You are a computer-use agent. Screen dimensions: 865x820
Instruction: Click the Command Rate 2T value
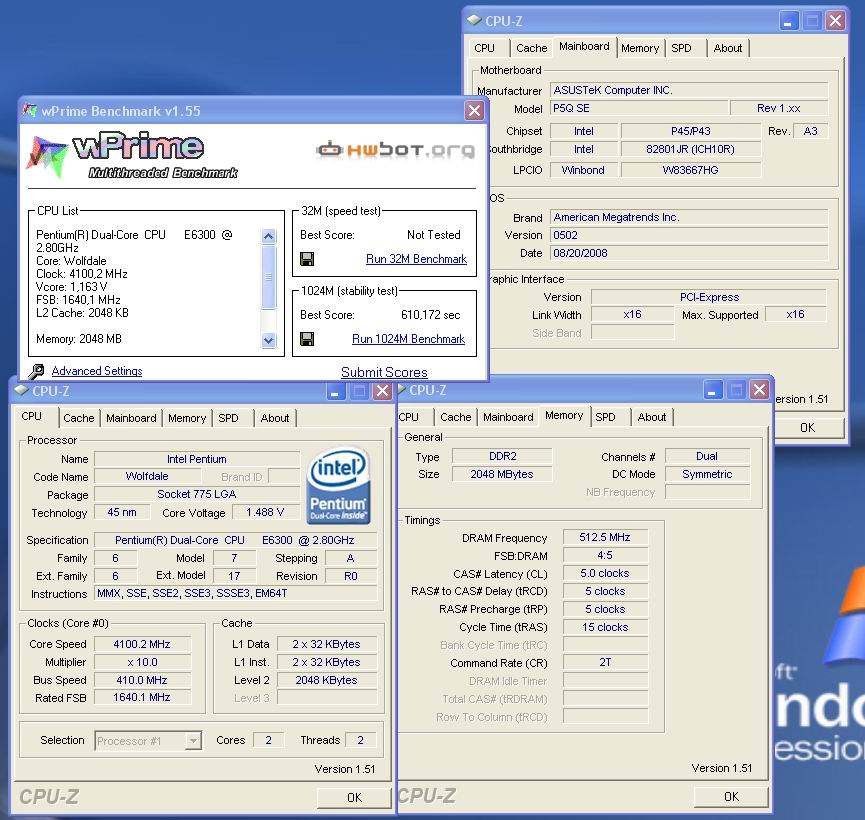coord(605,662)
